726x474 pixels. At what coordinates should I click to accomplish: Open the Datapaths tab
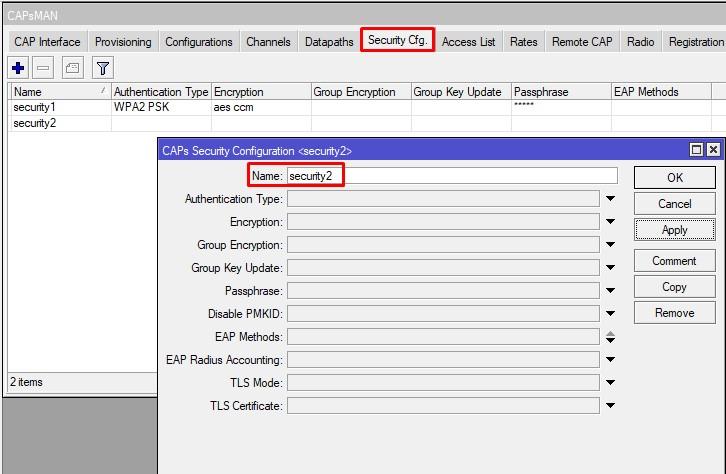coord(329,42)
